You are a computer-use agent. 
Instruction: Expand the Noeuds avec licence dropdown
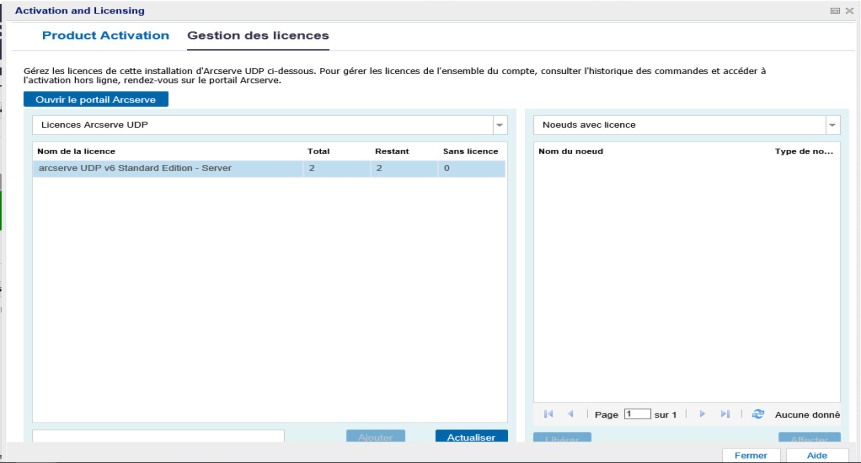coord(832,125)
